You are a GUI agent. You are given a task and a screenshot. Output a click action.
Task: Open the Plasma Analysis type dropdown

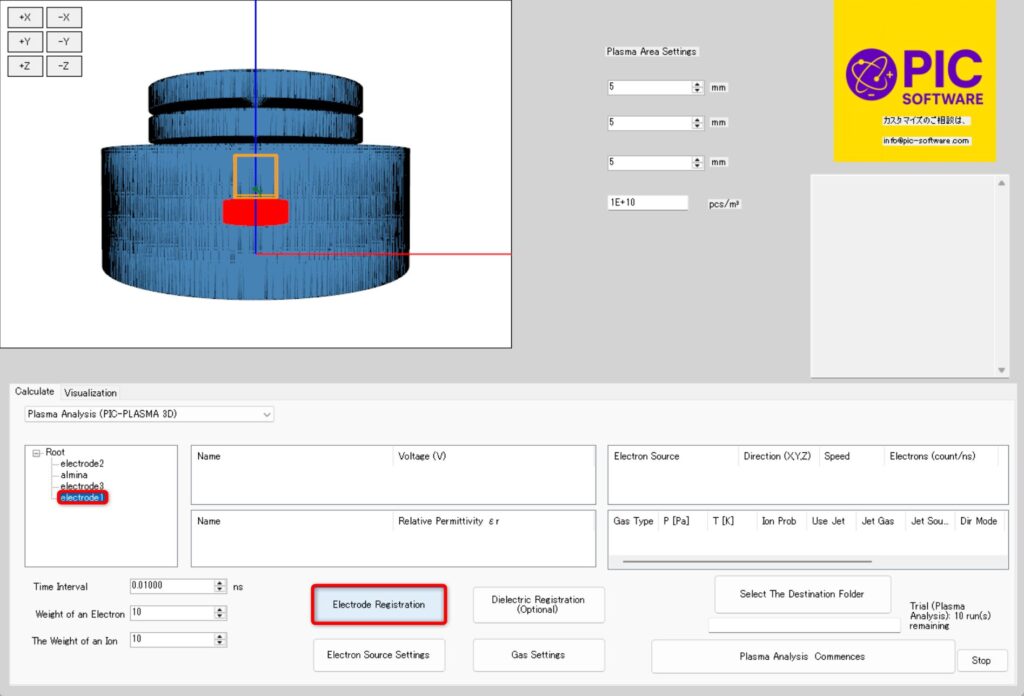pyautogui.click(x=266, y=414)
